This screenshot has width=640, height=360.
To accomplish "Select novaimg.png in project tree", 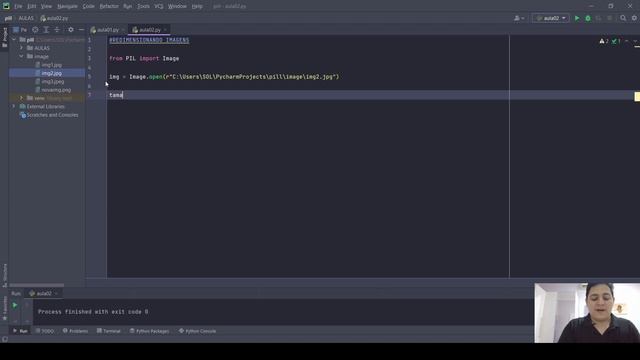I will (56, 90).
